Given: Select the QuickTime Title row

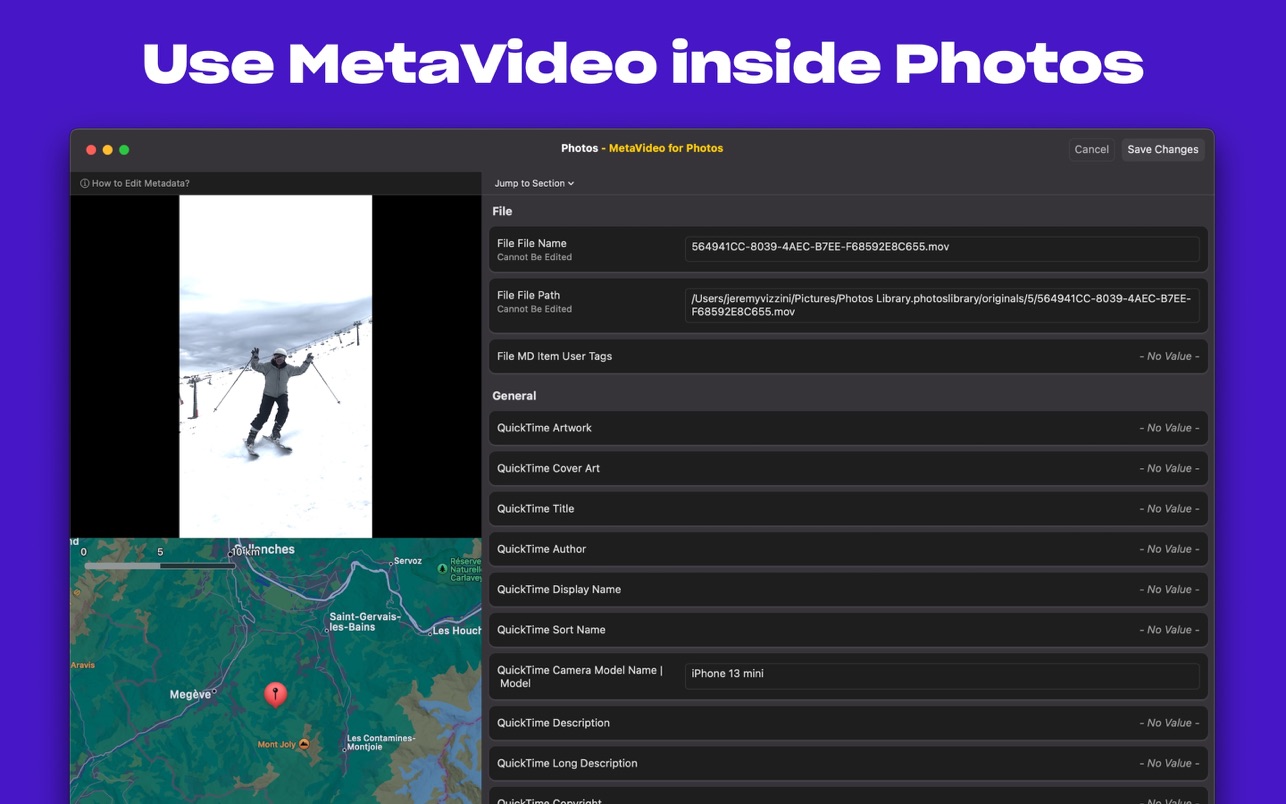Looking at the screenshot, I should 847,509.
